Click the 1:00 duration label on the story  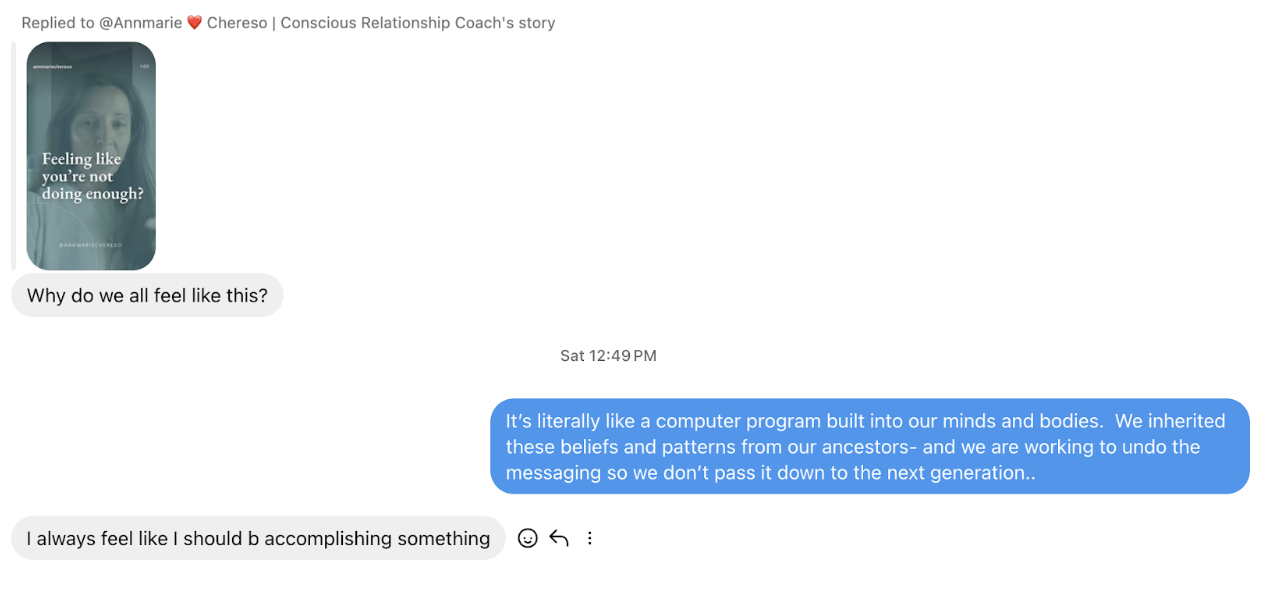[144, 66]
